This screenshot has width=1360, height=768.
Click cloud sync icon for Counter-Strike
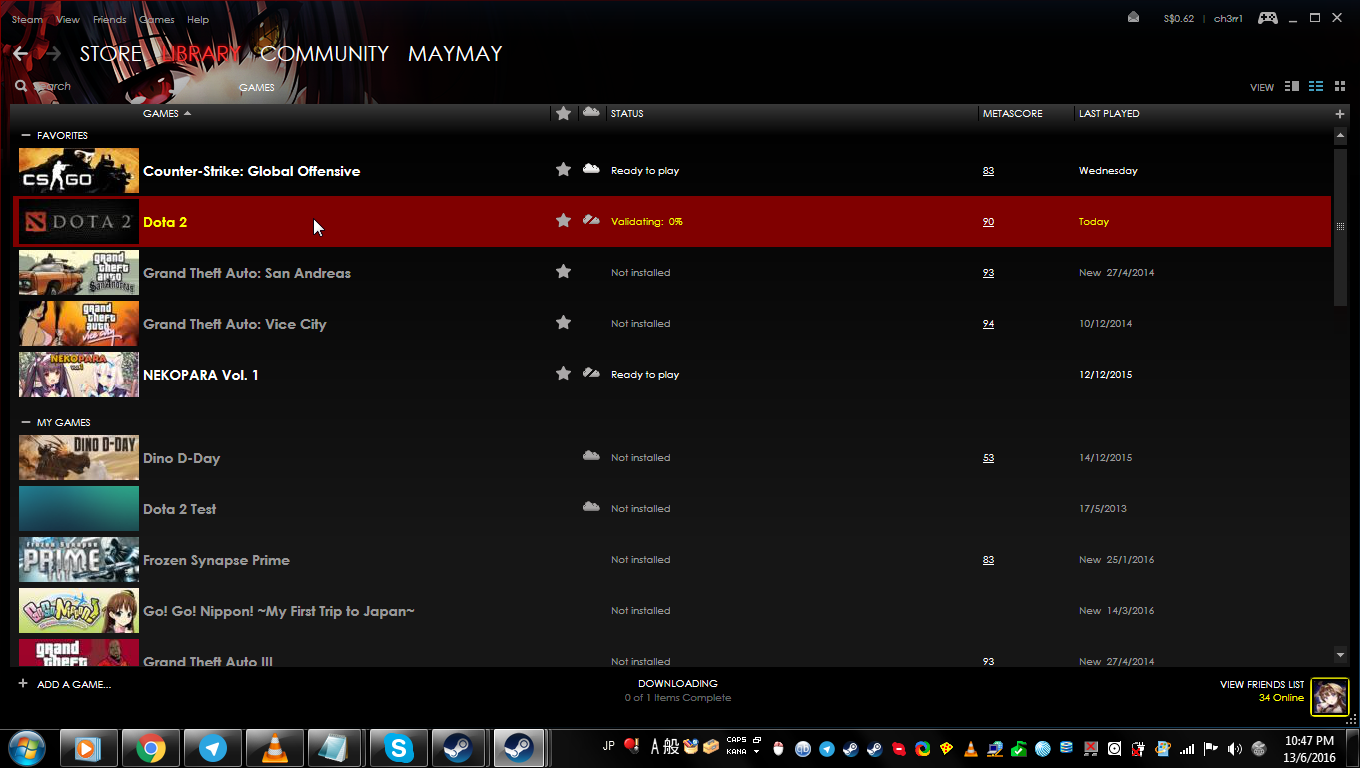point(591,169)
